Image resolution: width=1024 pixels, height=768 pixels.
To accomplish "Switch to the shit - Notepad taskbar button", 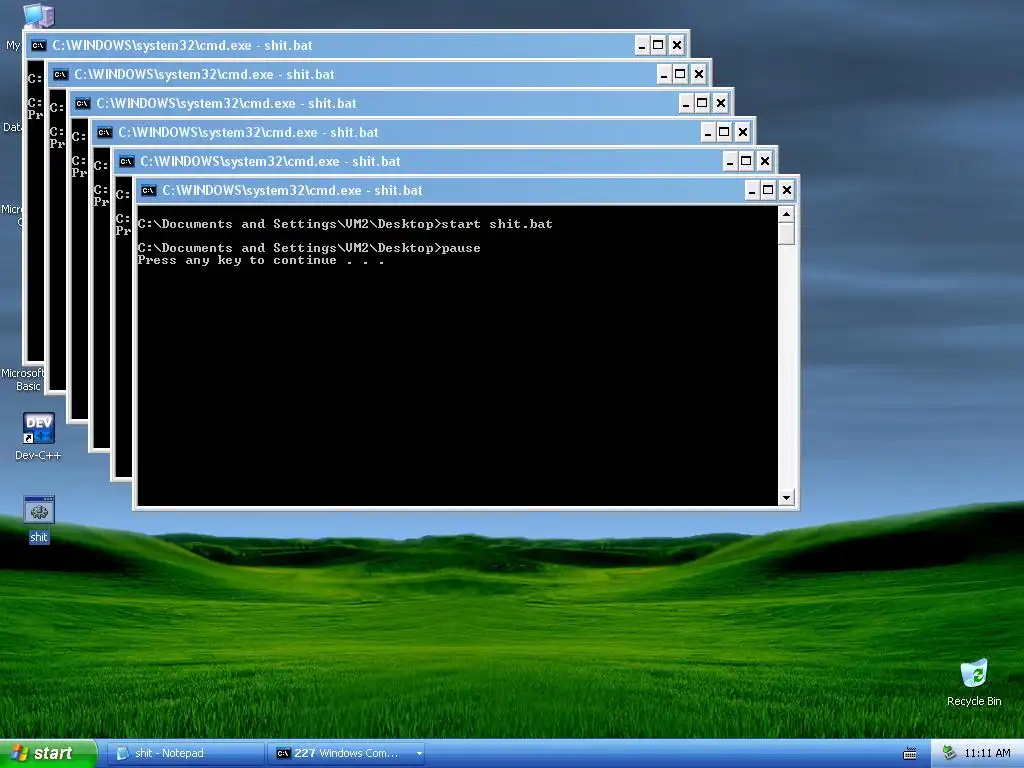I will [x=184, y=754].
